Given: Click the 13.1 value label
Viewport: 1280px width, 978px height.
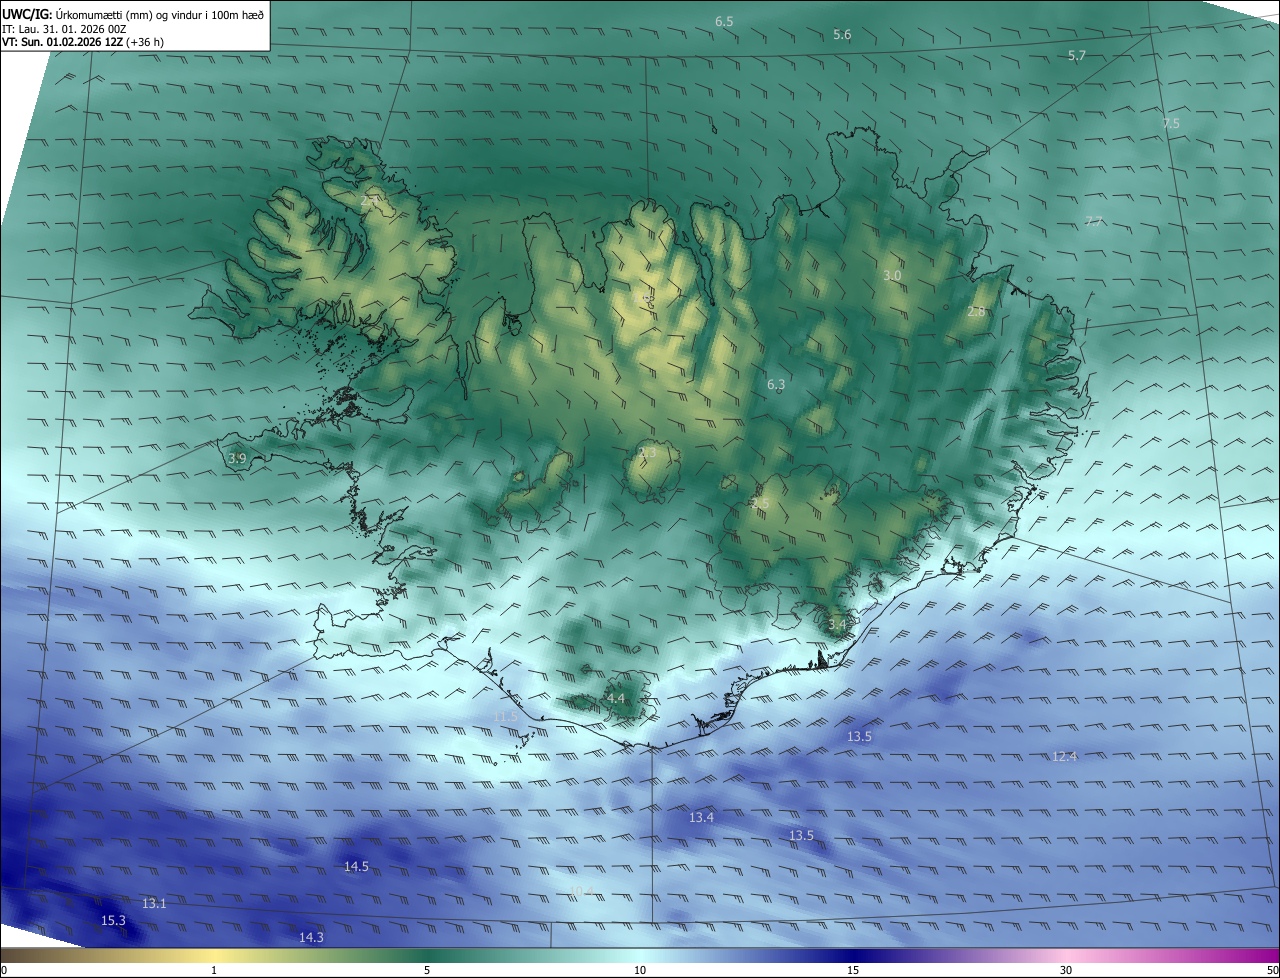Looking at the screenshot, I should click(154, 903).
